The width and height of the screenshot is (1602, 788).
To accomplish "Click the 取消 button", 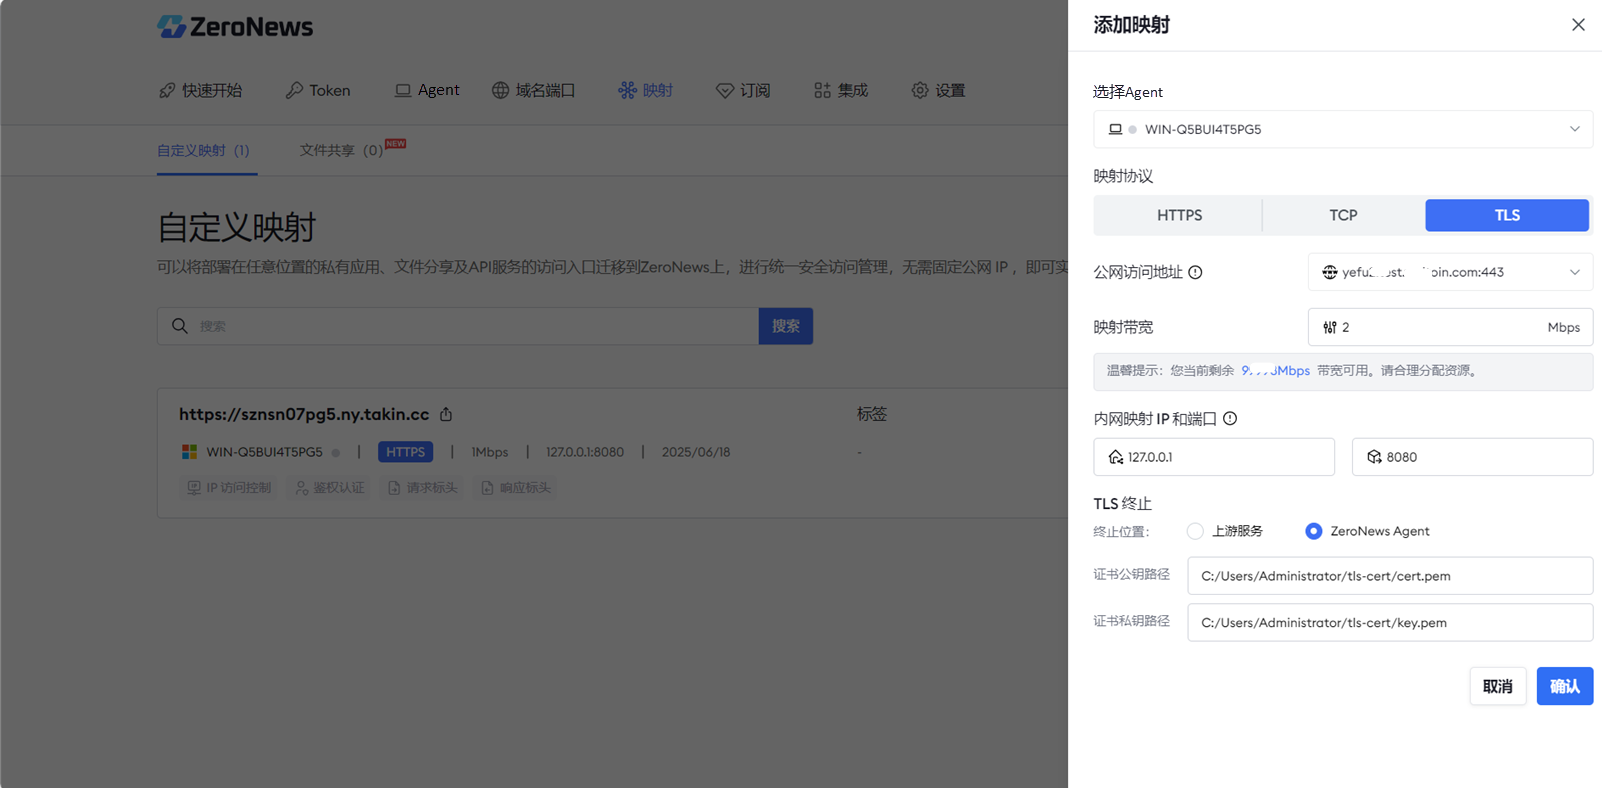I will coord(1498,686).
